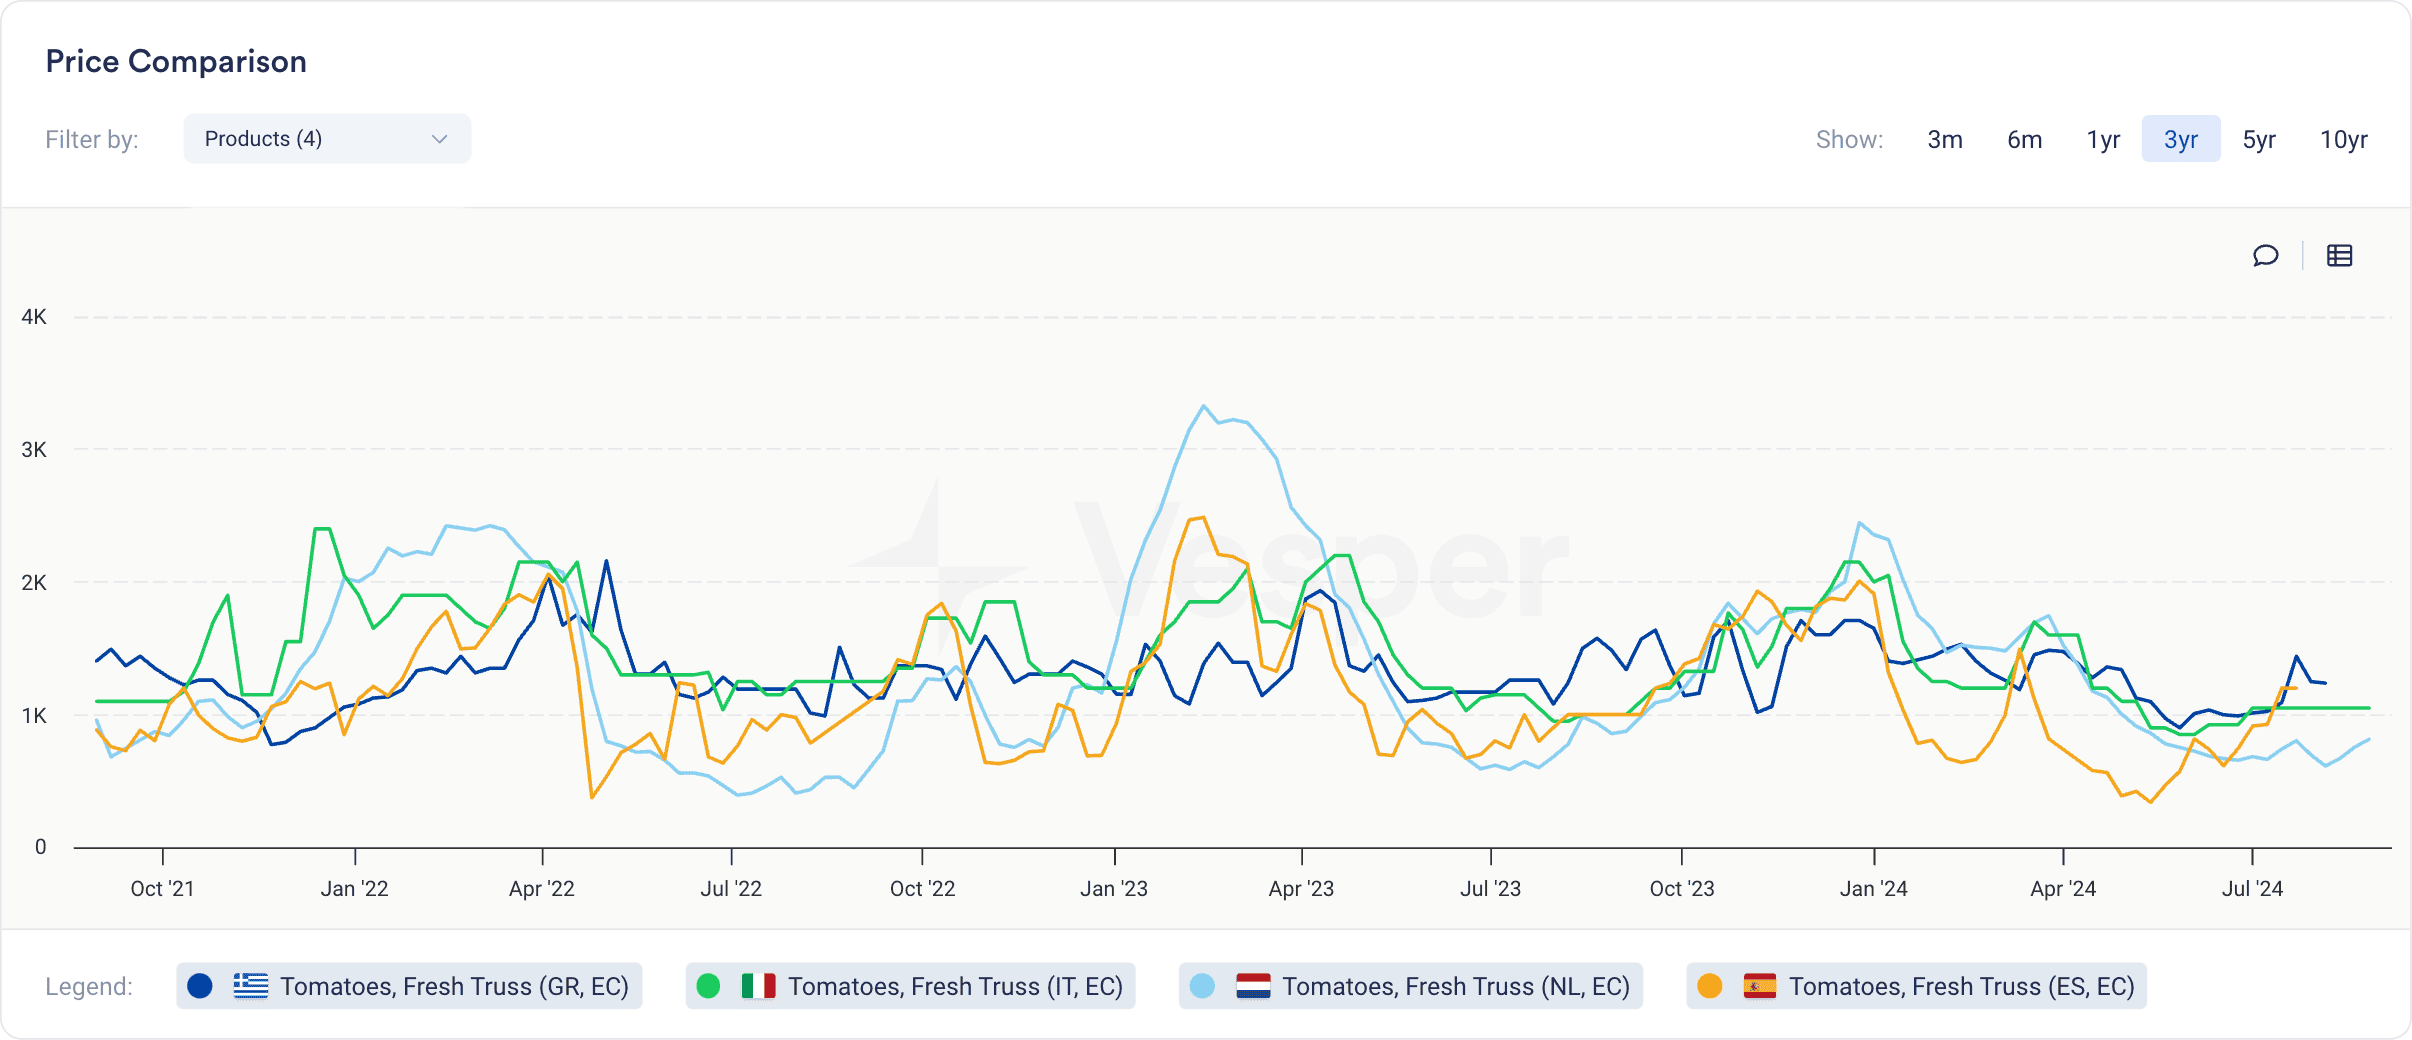The image size is (2412, 1040).
Task: Hide the Tomatoes Fresh Truss (ES, EC) series
Action: [x=1916, y=986]
